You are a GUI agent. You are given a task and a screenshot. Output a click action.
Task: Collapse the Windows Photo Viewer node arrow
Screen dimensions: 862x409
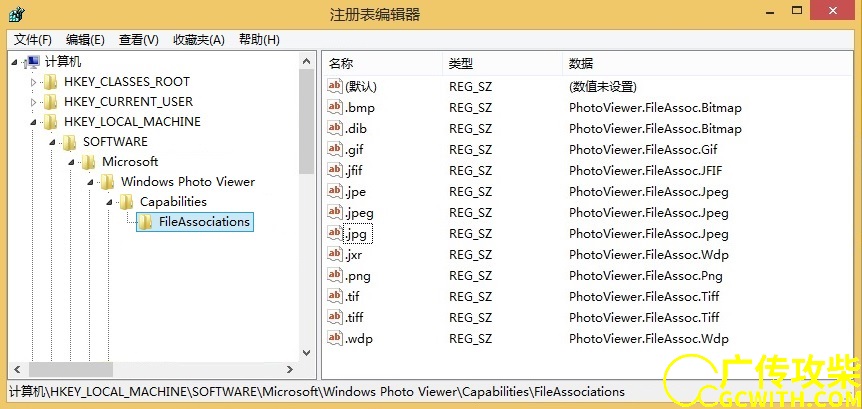(90, 182)
